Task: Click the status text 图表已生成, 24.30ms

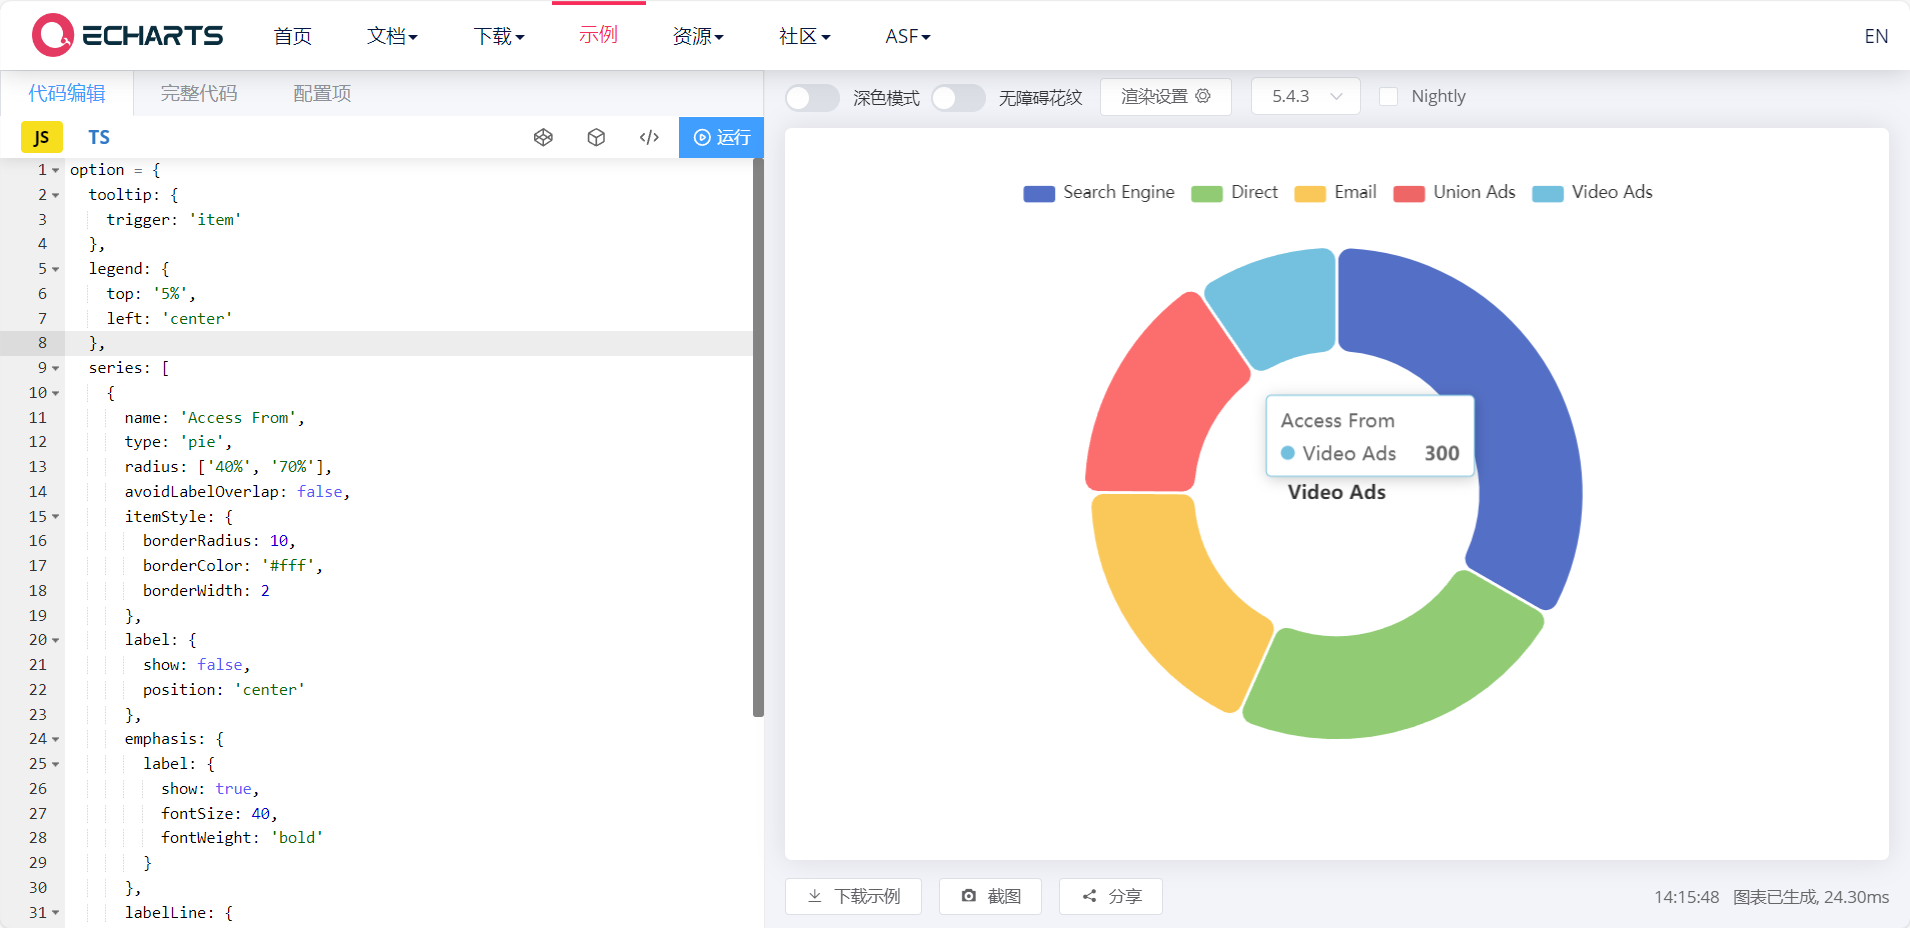Action: coord(1811,897)
